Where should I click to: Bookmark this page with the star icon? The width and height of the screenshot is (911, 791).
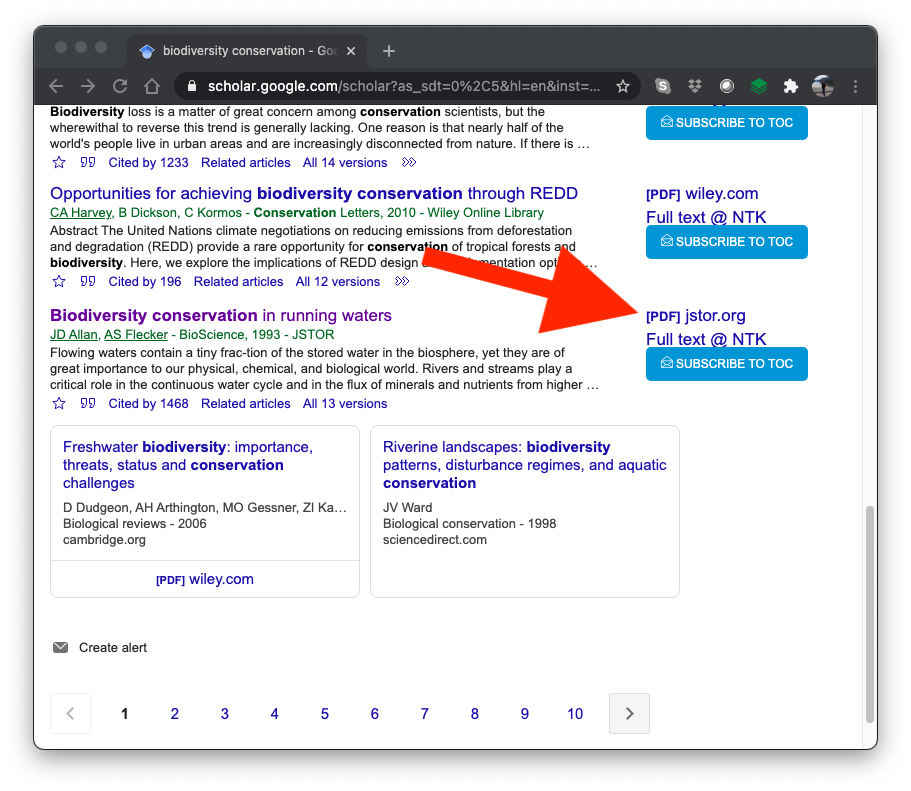coord(623,87)
